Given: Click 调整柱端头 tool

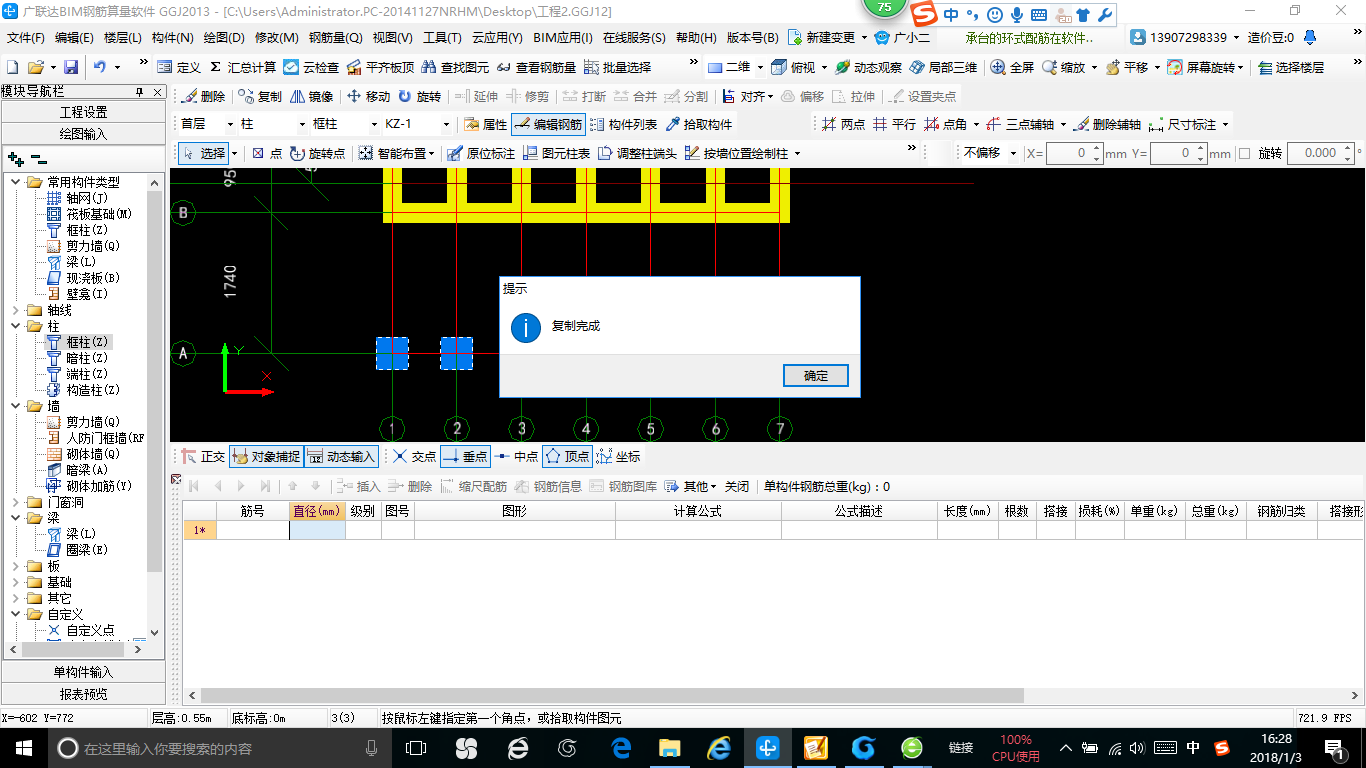Looking at the screenshot, I should [637, 153].
